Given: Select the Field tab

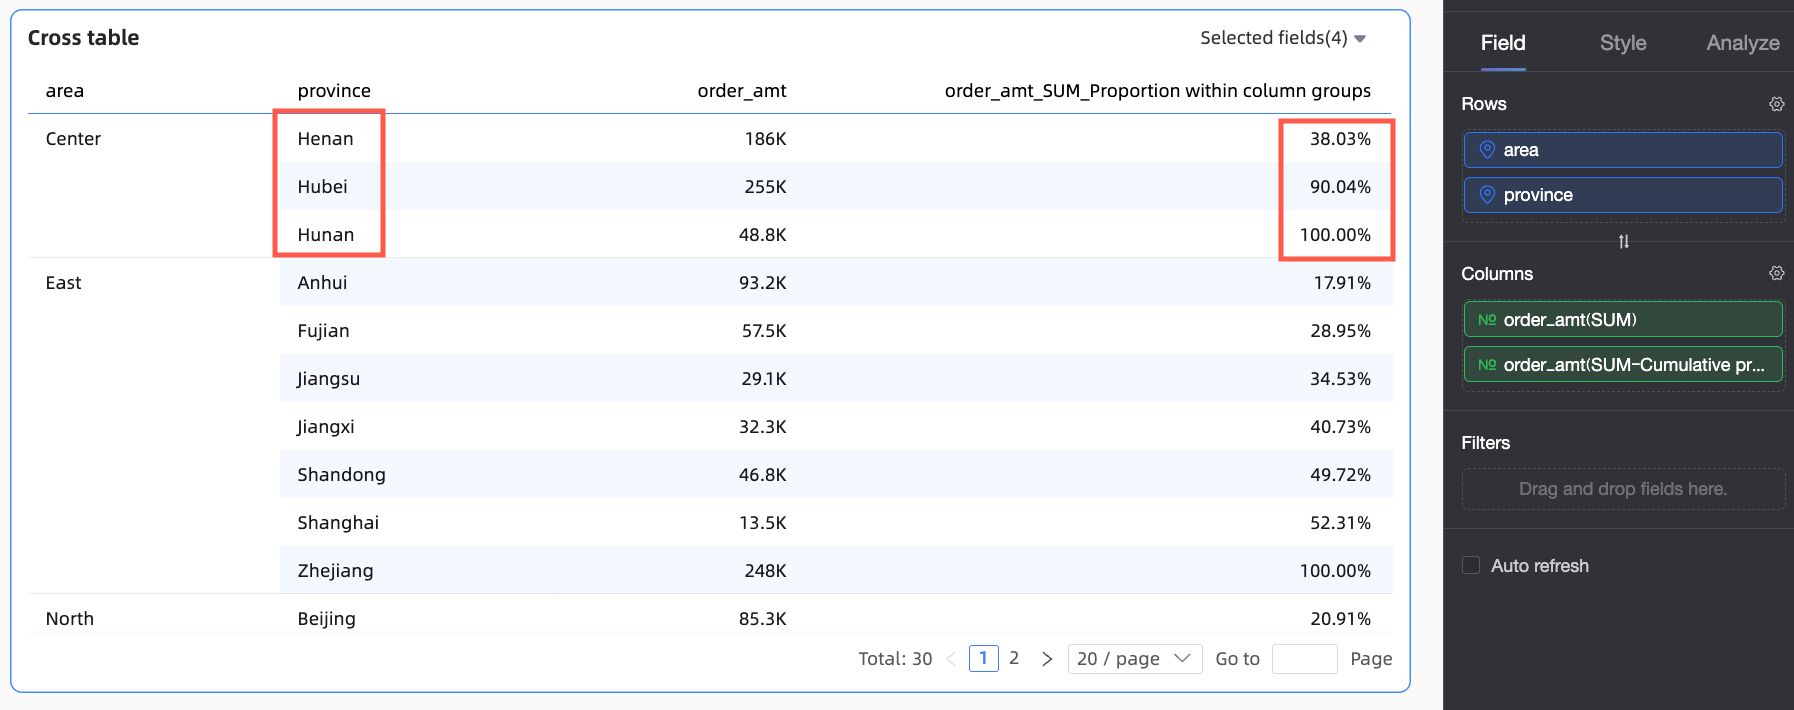Looking at the screenshot, I should point(1502,43).
